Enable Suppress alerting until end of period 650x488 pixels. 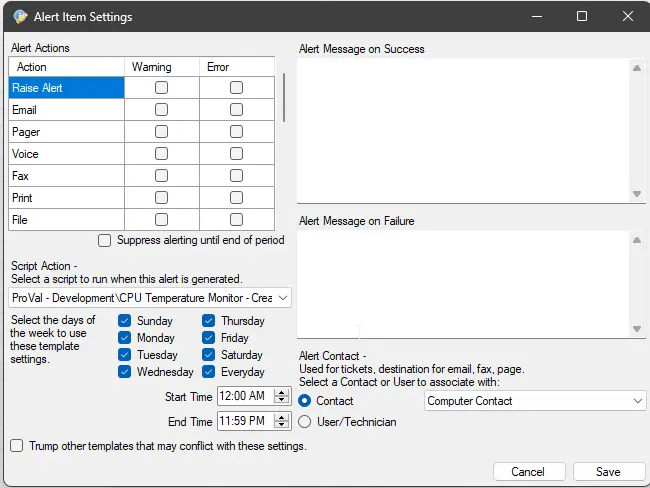pyautogui.click(x=104, y=240)
